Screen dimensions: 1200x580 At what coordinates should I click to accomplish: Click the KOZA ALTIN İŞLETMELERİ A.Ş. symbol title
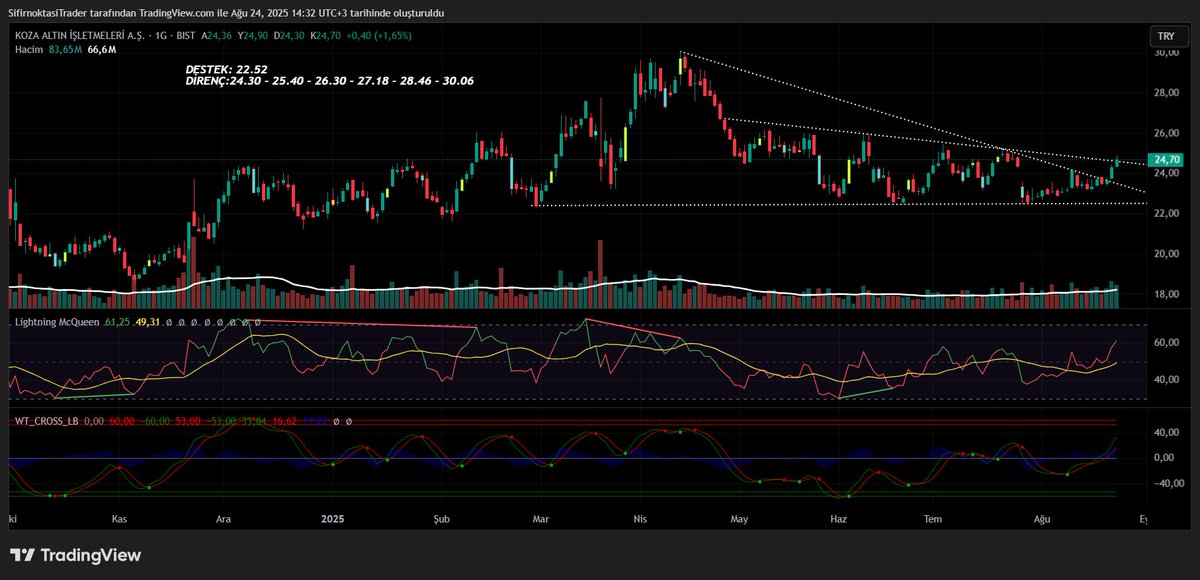(79, 36)
